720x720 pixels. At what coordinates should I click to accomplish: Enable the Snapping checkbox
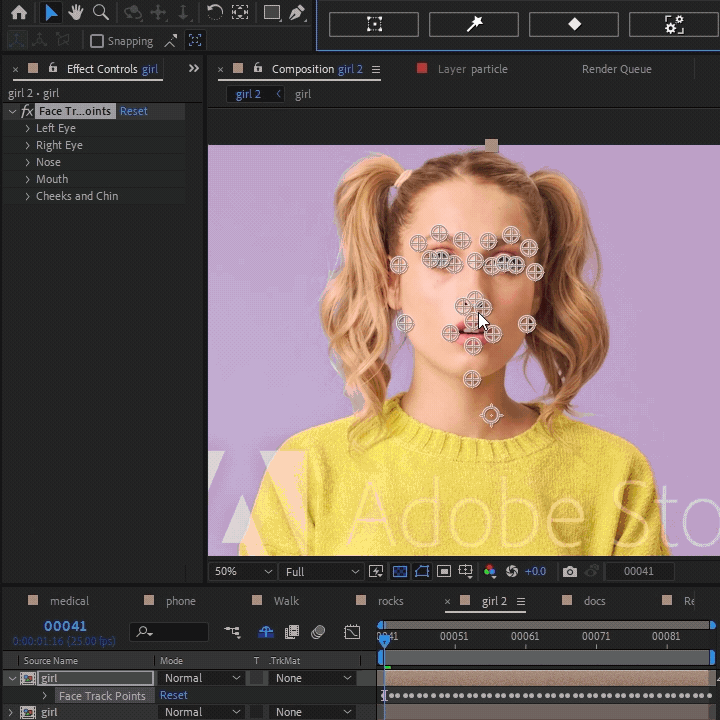(x=97, y=41)
